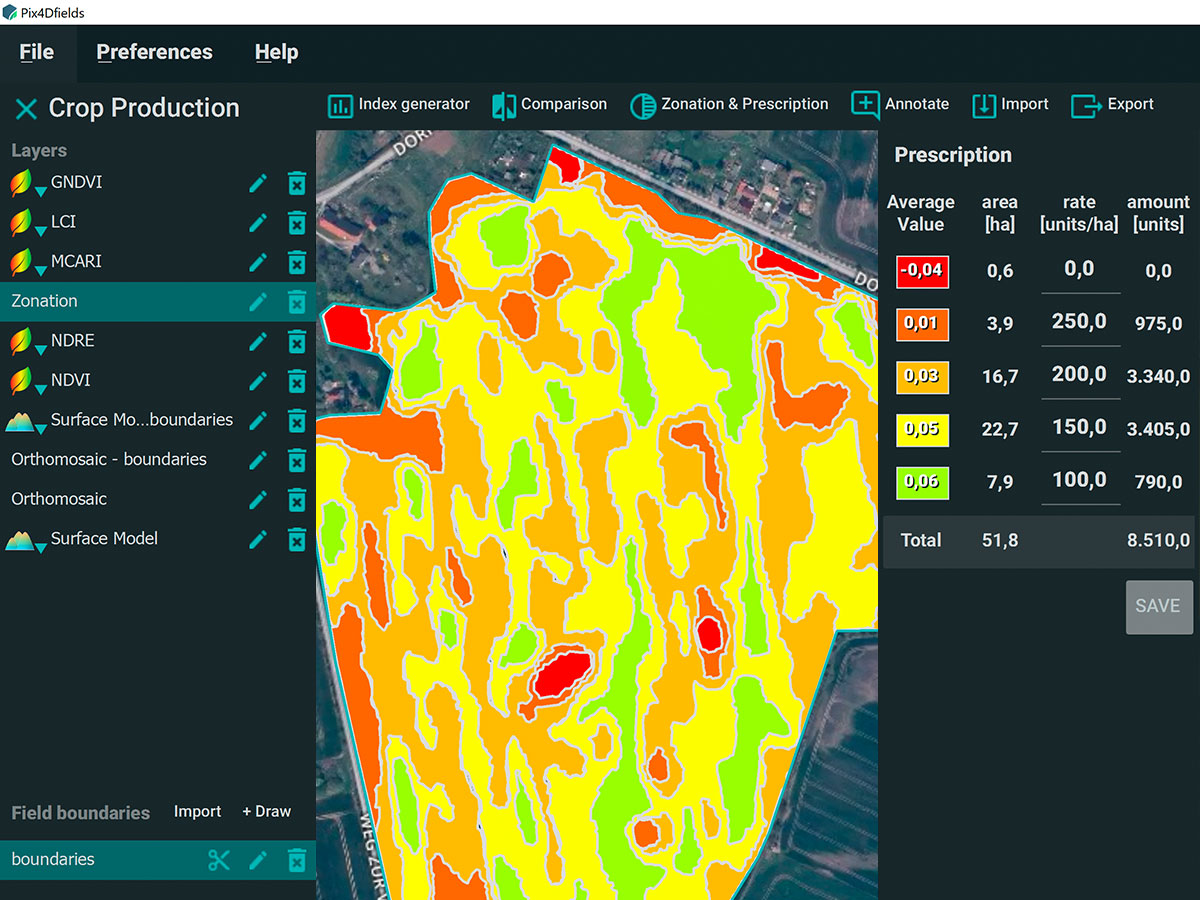This screenshot has width=1200, height=900.
Task: Close the Crop Production panel
Action: tap(26, 109)
